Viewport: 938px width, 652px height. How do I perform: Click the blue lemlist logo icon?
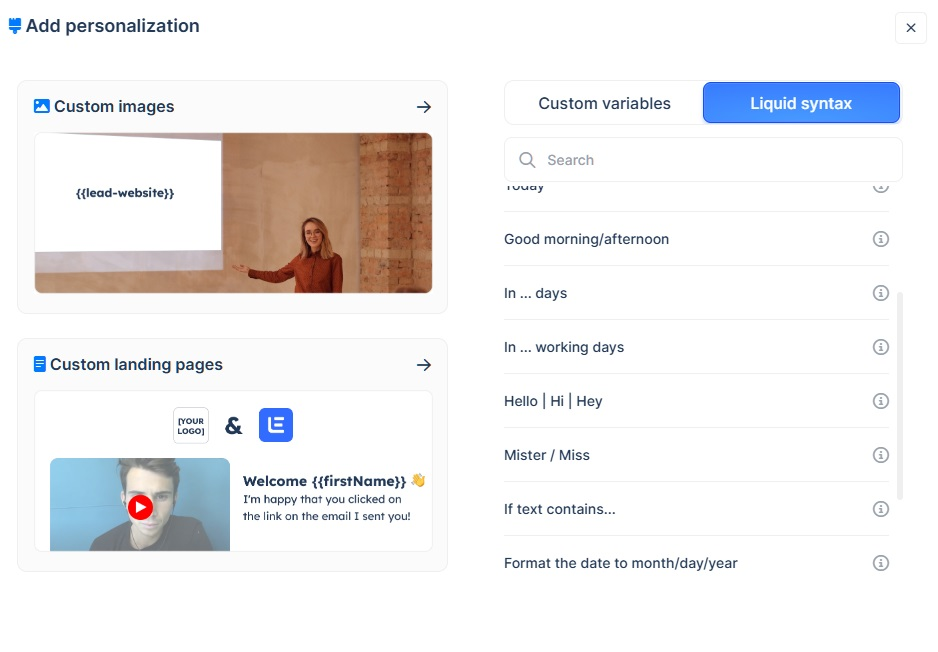pos(276,425)
